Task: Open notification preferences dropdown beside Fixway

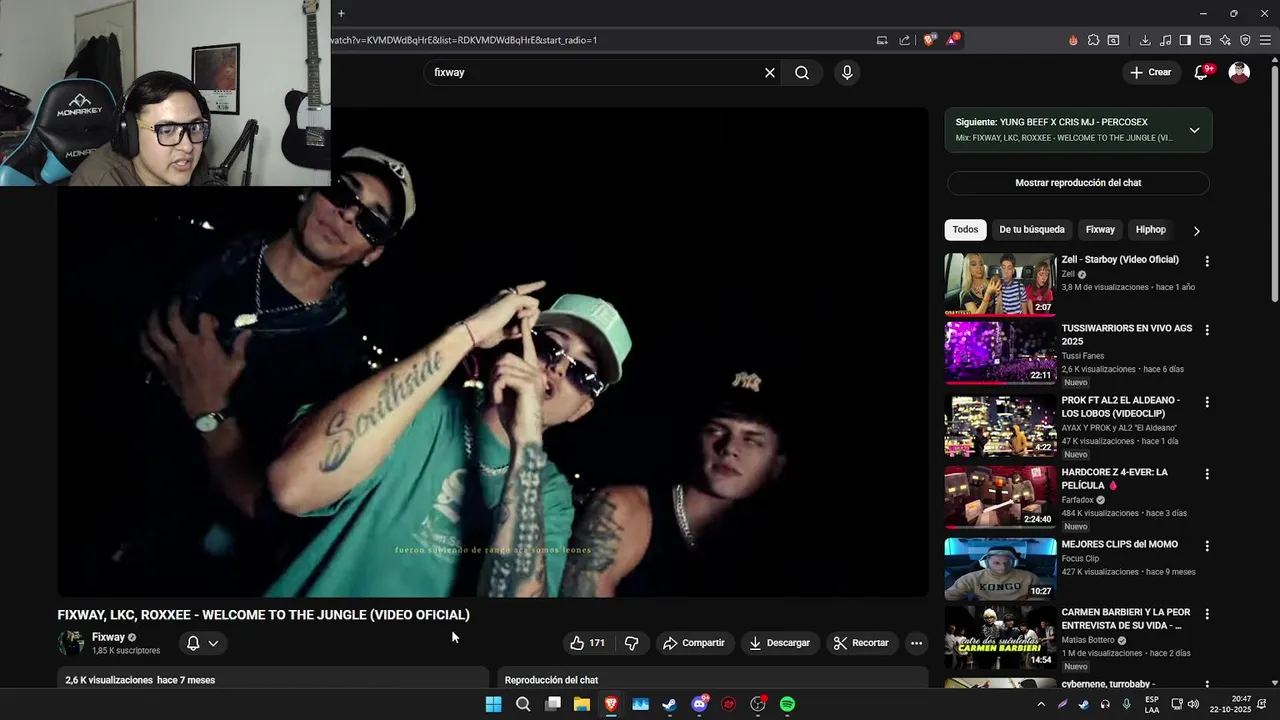Action: tap(202, 643)
